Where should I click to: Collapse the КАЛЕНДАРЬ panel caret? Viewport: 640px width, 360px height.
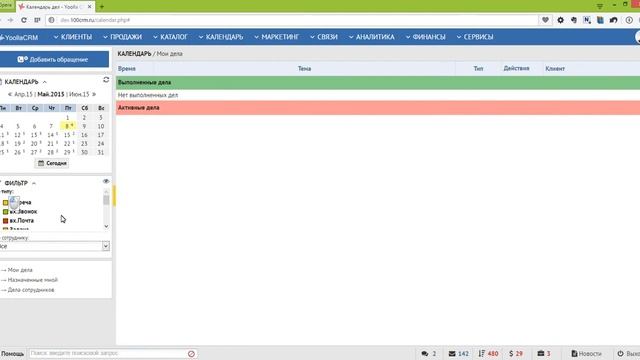[x=44, y=82]
